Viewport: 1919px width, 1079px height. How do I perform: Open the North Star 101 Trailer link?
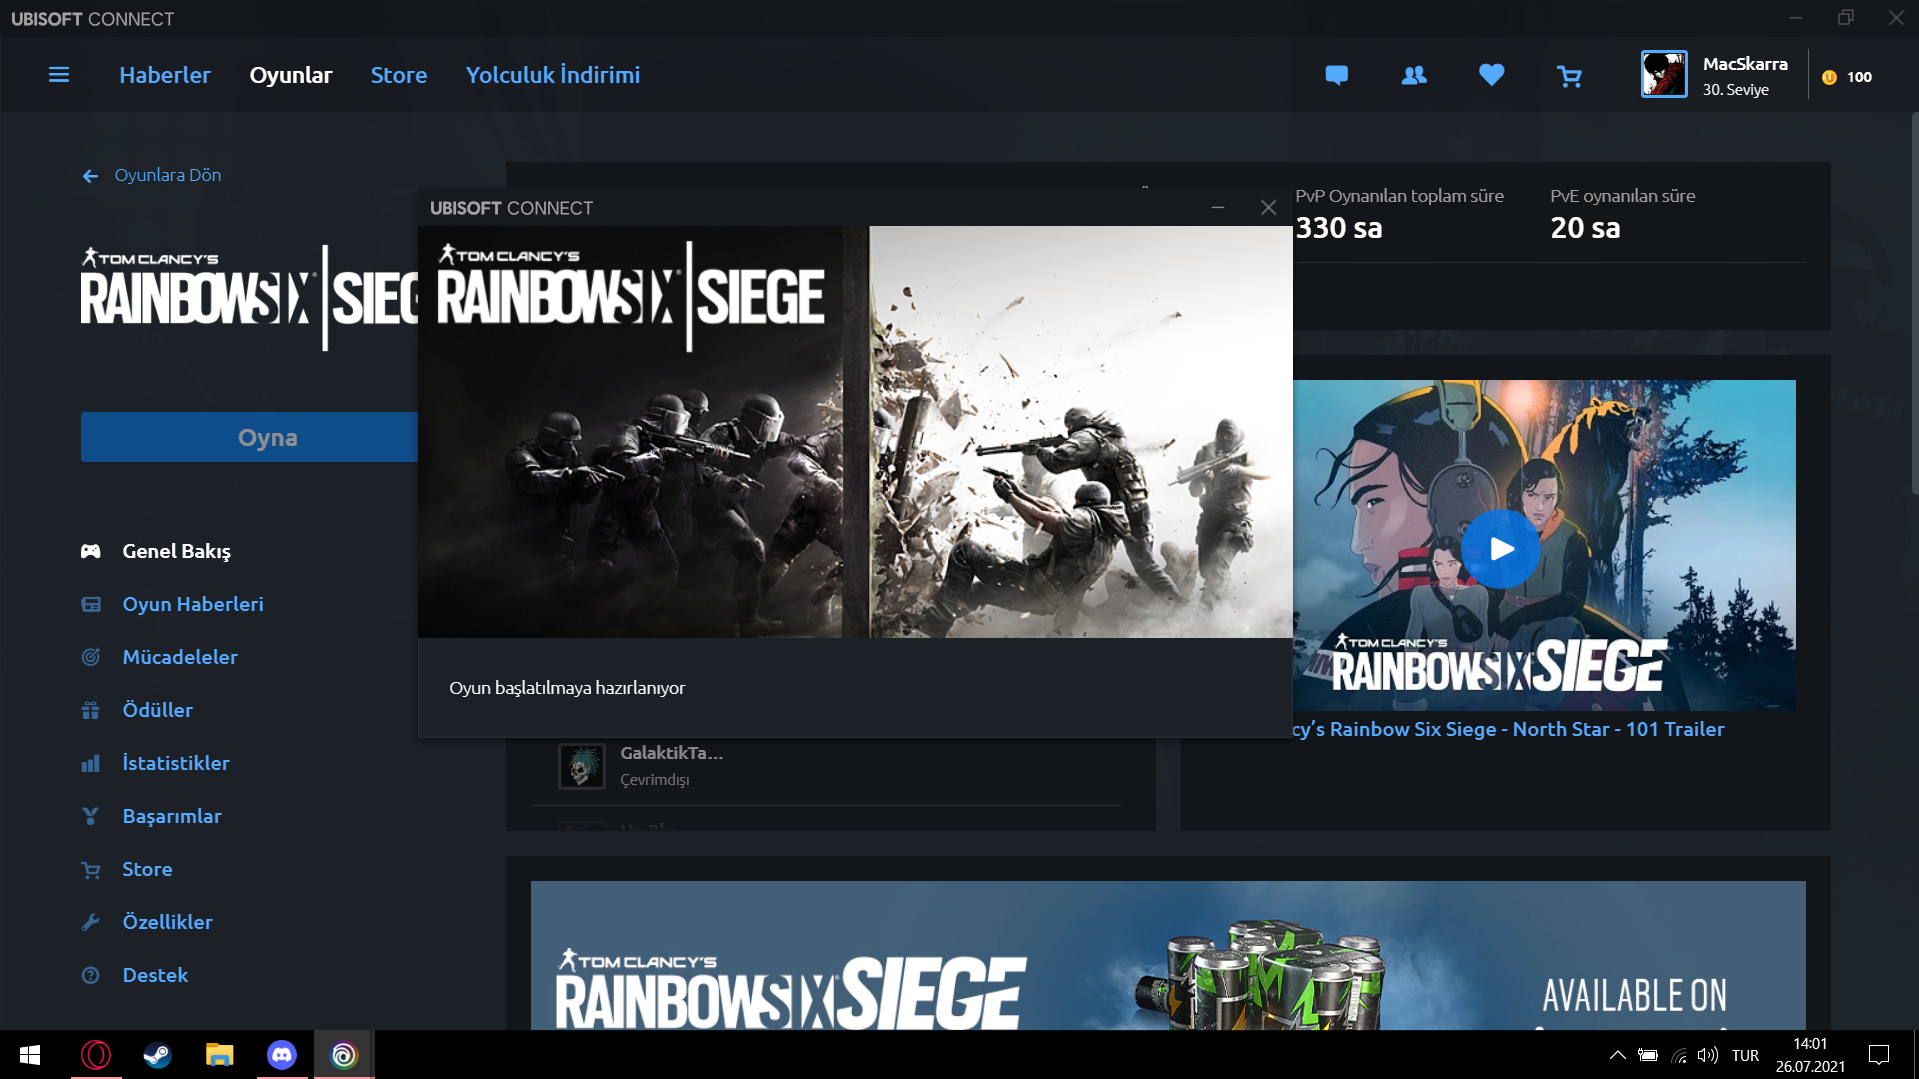(1508, 729)
